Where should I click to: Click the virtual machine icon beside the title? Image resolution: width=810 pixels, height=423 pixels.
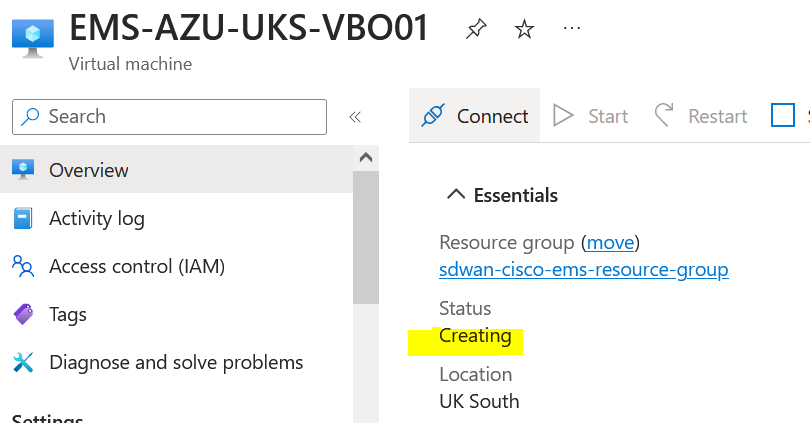coord(33,38)
